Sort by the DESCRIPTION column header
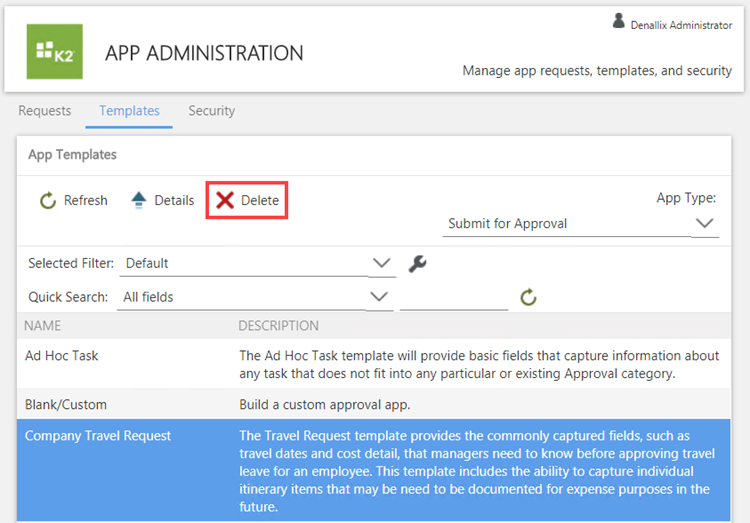Image resolution: width=750 pixels, height=523 pixels. click(x=278, y=326)
